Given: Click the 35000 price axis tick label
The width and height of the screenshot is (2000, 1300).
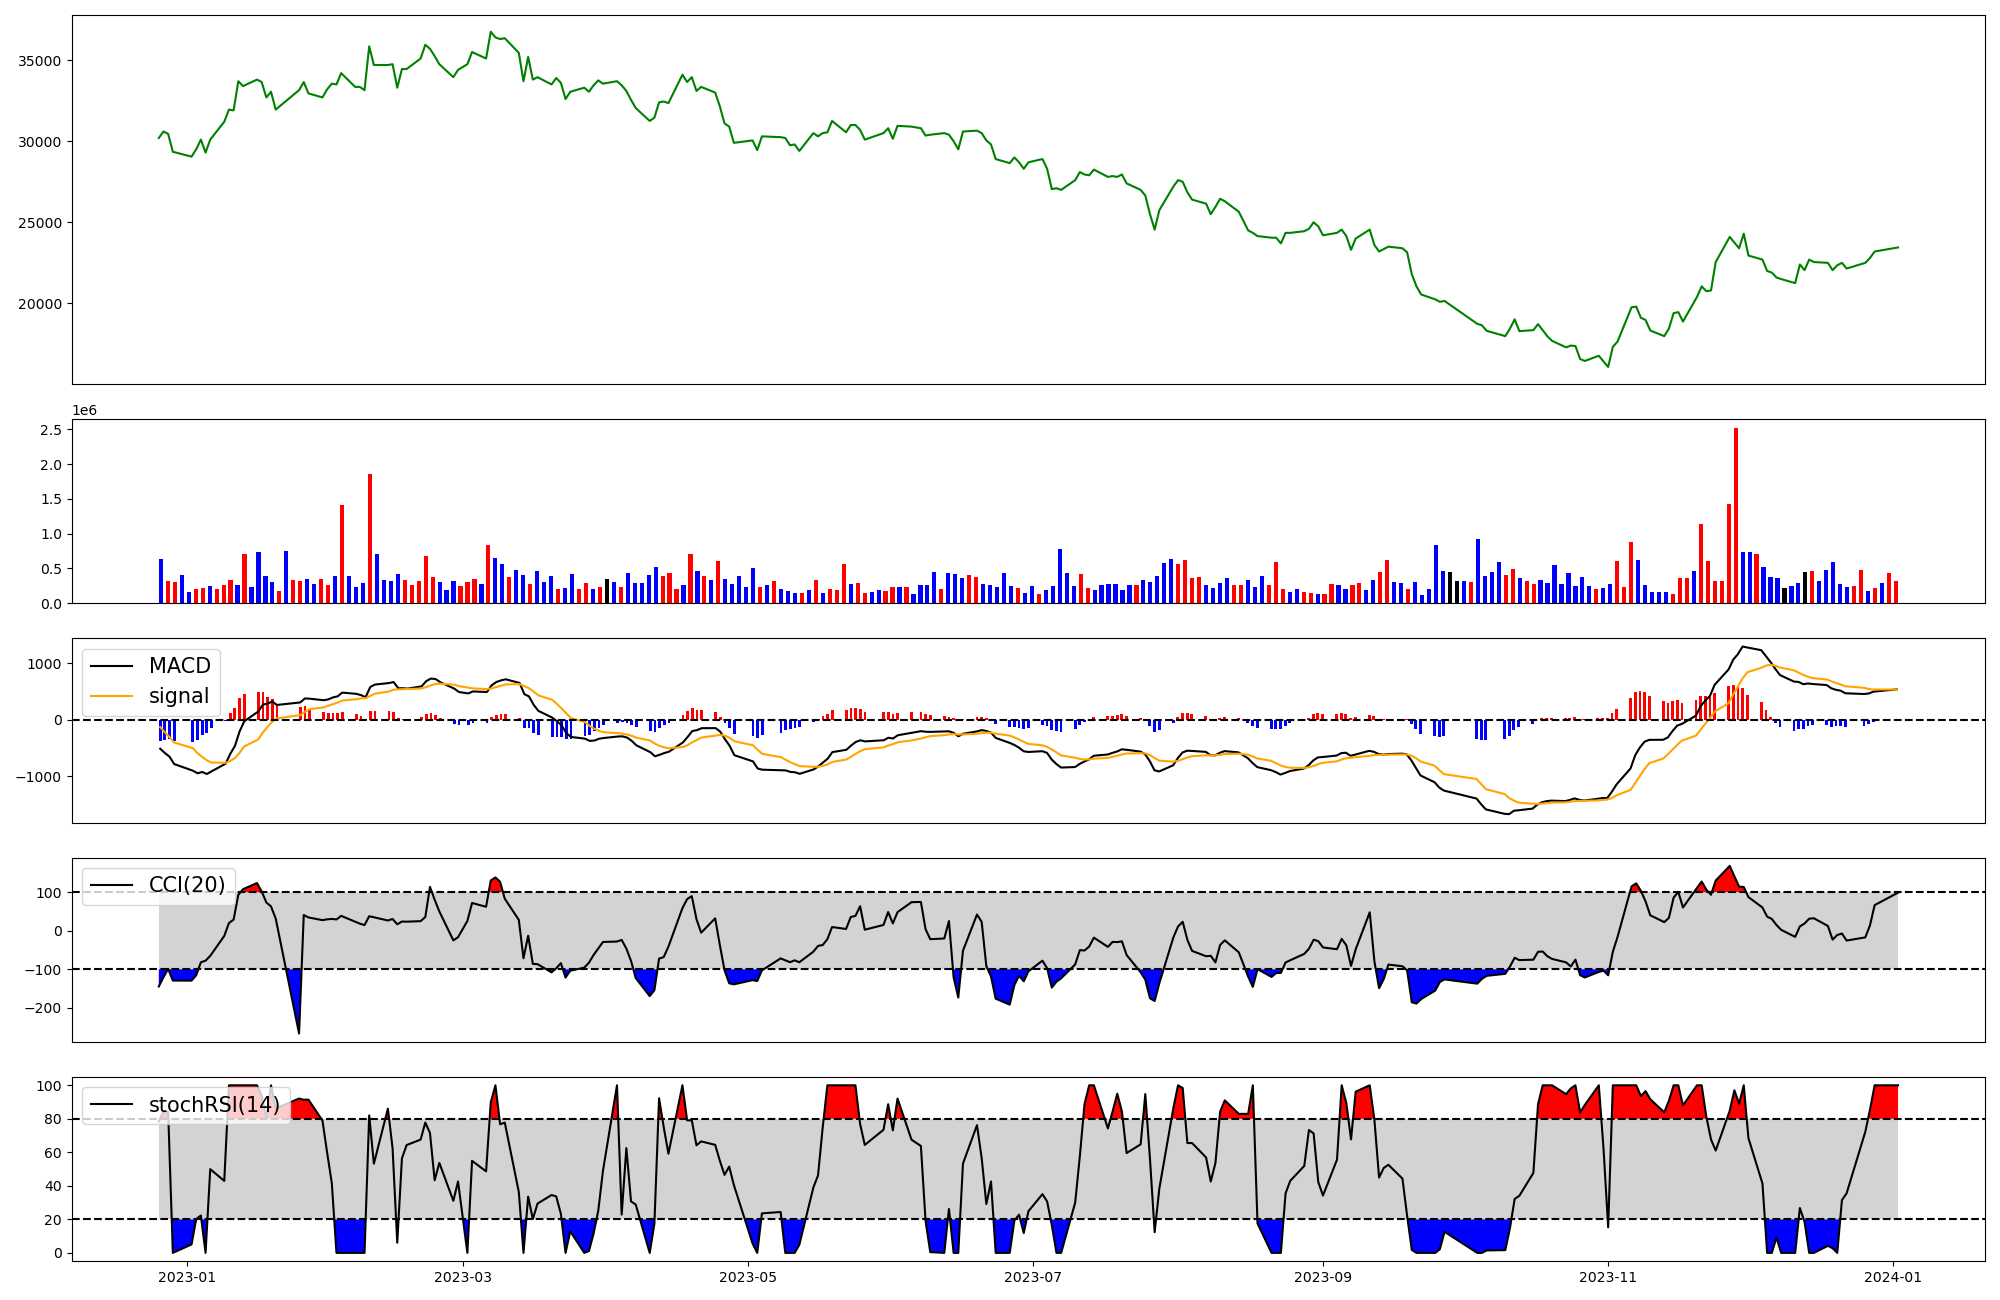Looking at the screenshot, I should [x=40, y=61].
